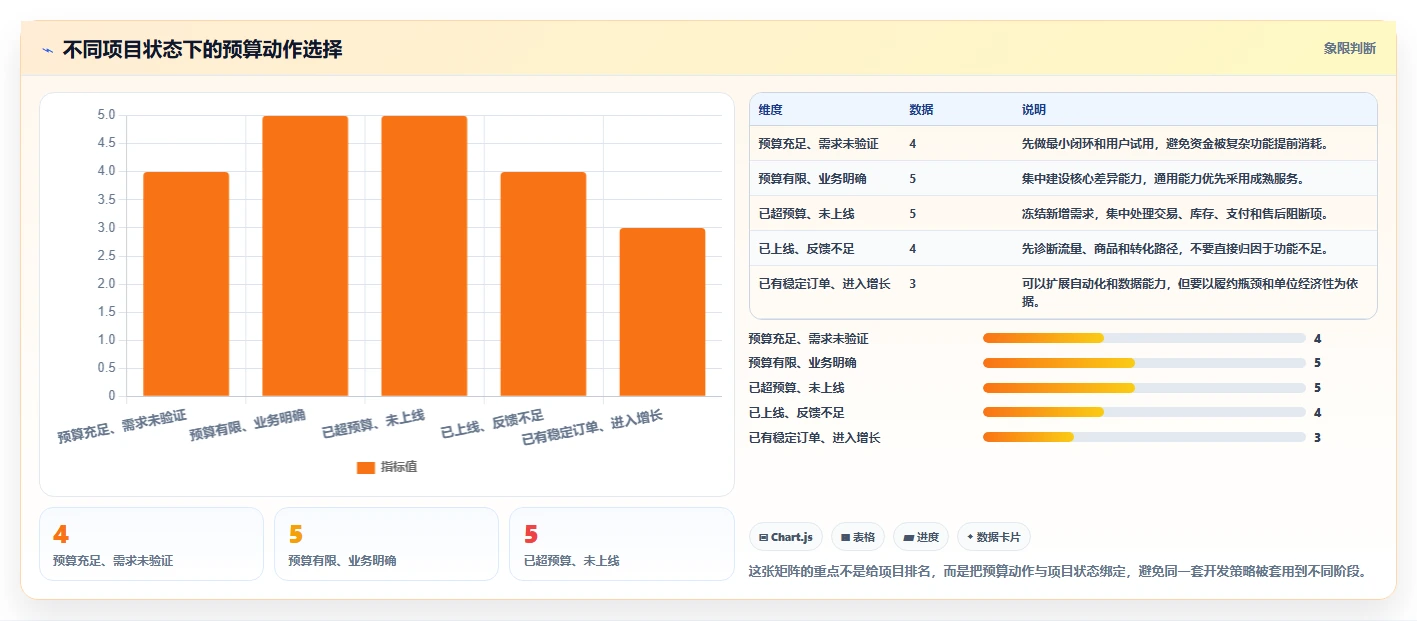Image resolution: width=1417 pixels, height=621 pixels.
Task: Click progress list label 已有稳定订单、进入增长
Action: (x=814, y=438)
